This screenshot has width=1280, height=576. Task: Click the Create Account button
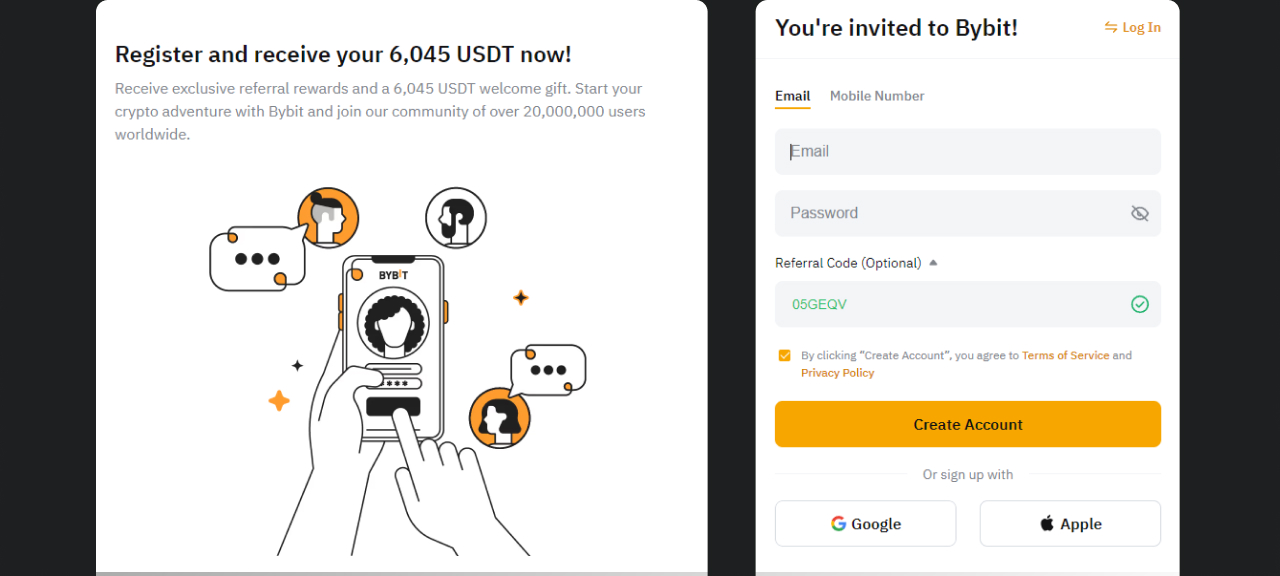click(x=968, y=424)
